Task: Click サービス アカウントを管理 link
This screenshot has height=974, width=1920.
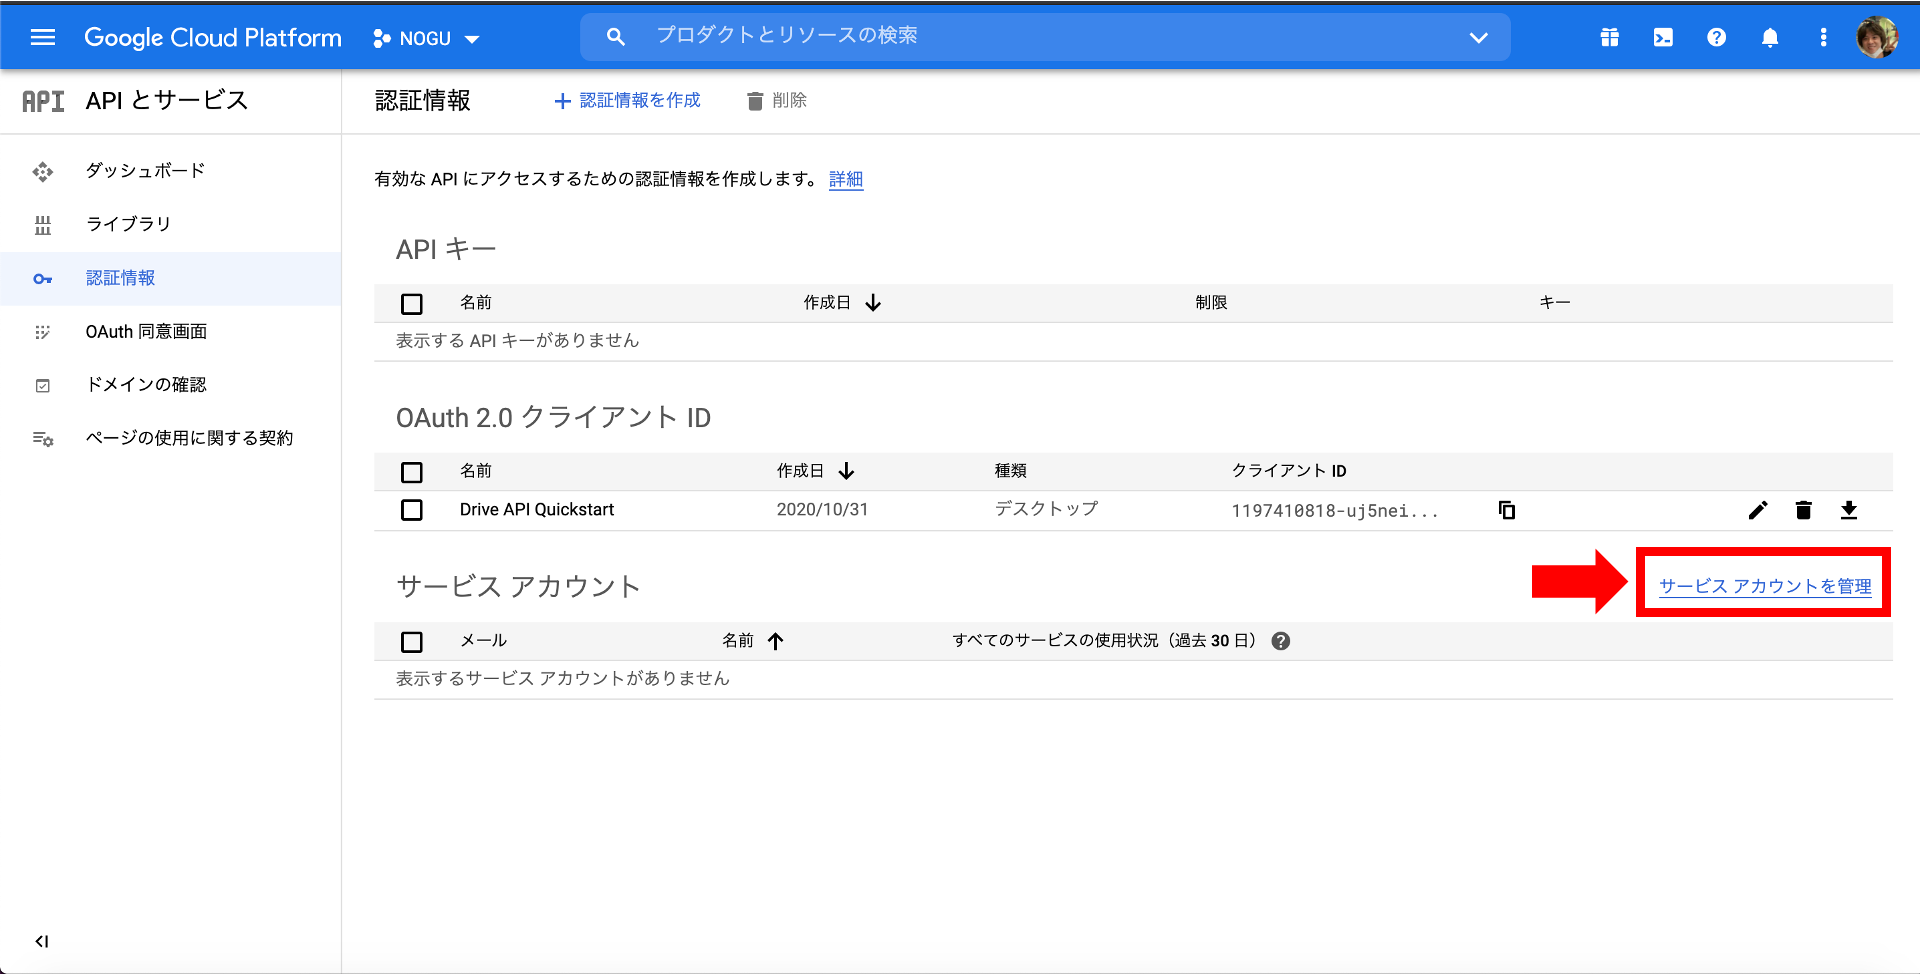Action: tap(1765, 587)
